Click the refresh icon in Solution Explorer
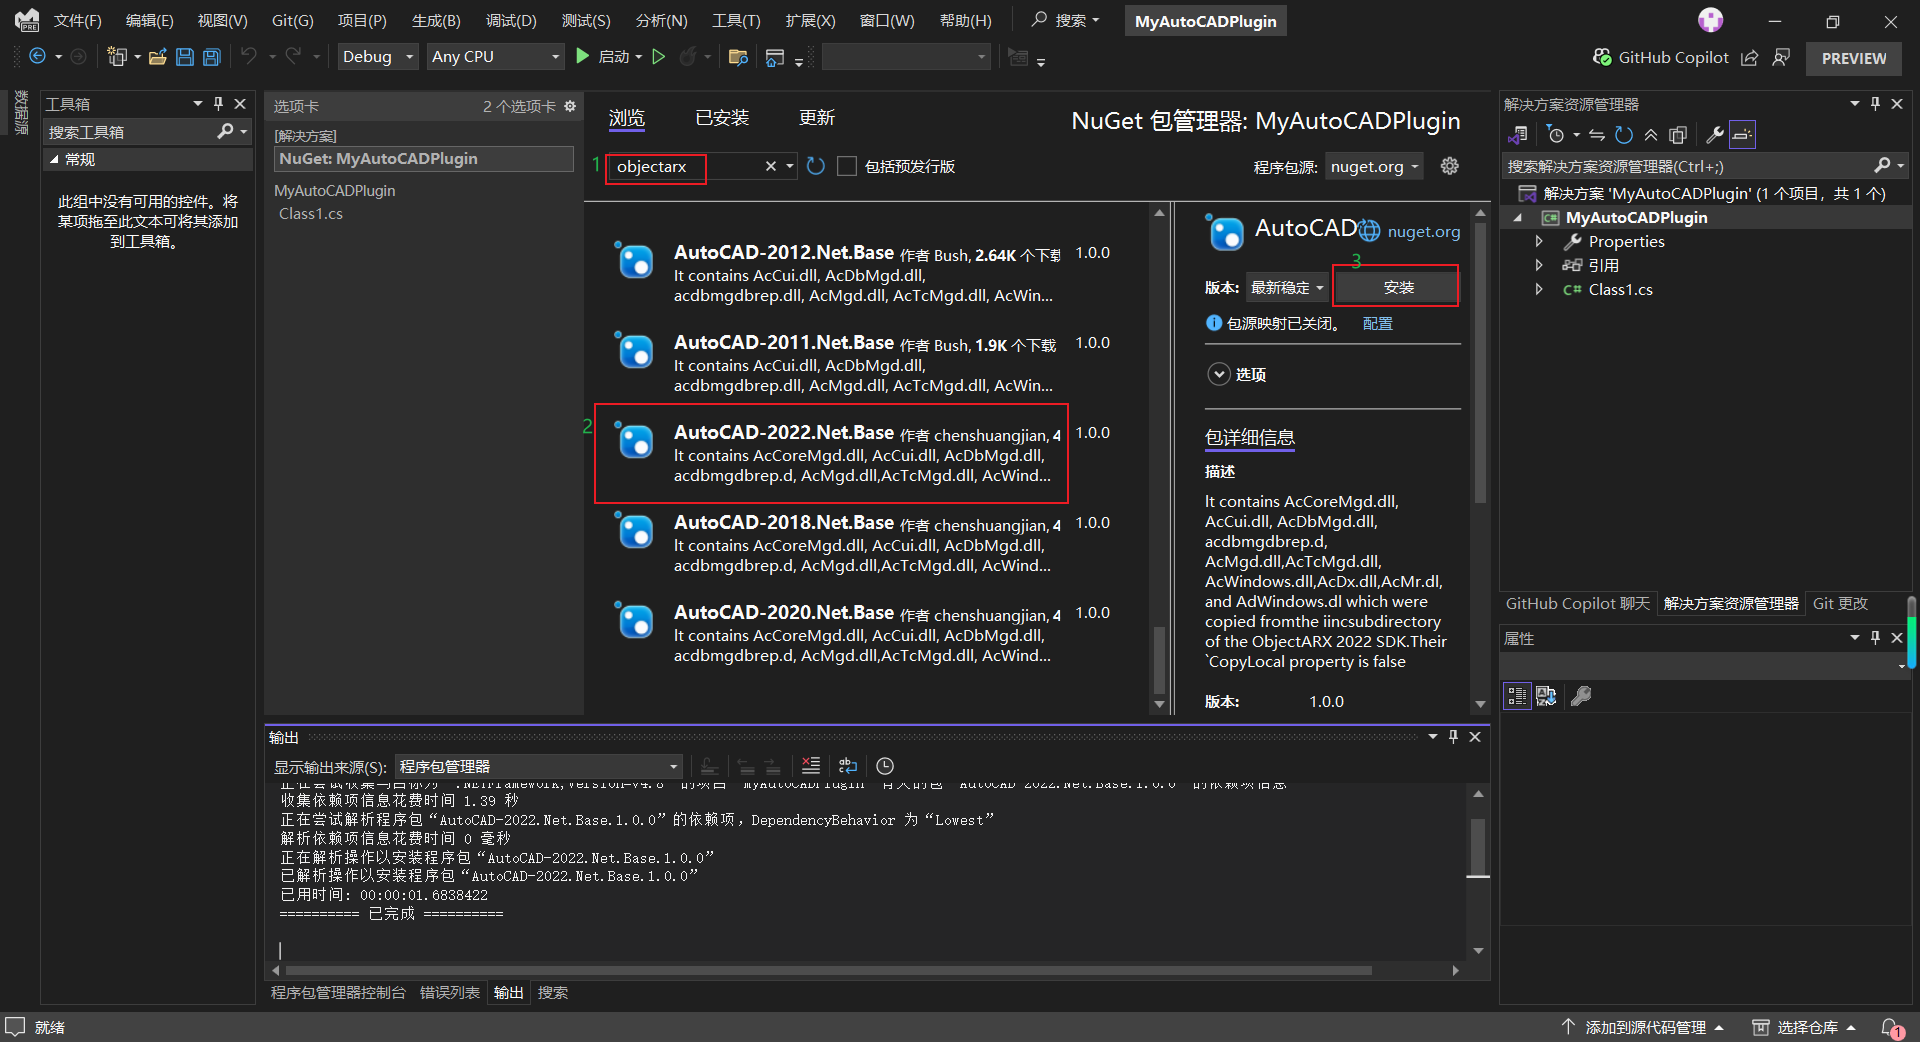This screenshot has width=1920, height=1042. click(1624, 135)
